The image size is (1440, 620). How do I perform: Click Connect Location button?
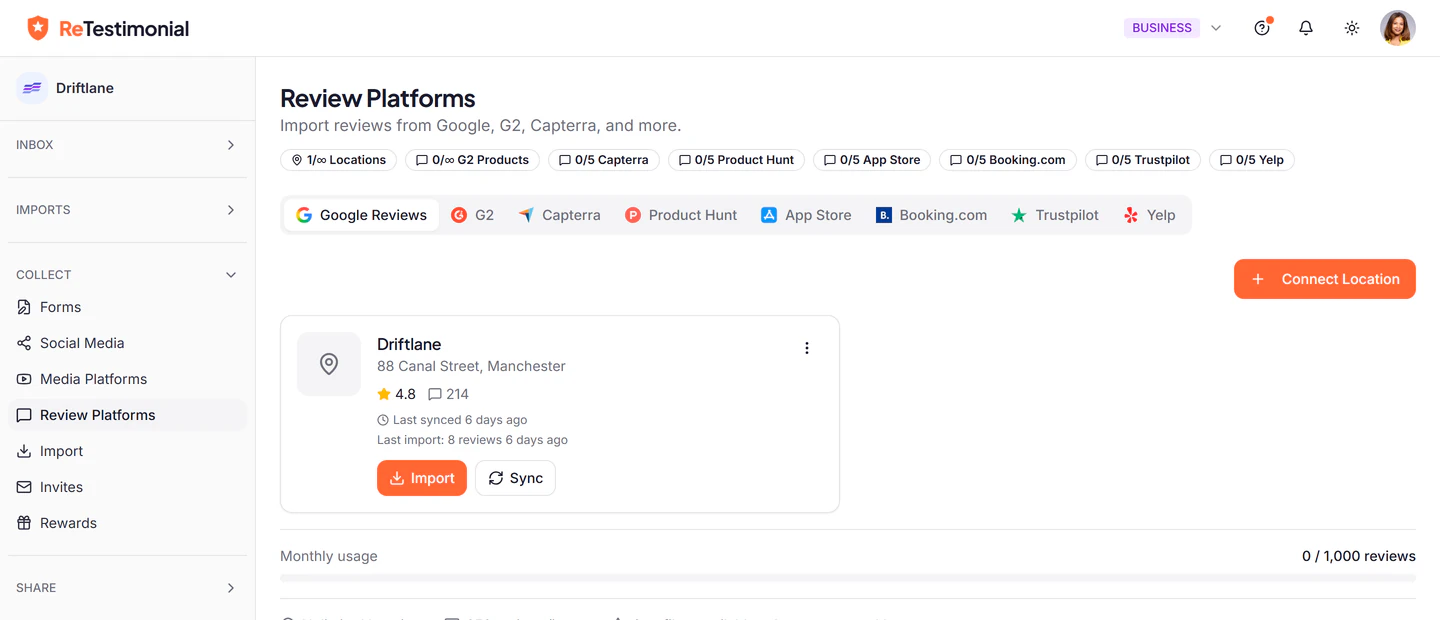pos(1325,279)
